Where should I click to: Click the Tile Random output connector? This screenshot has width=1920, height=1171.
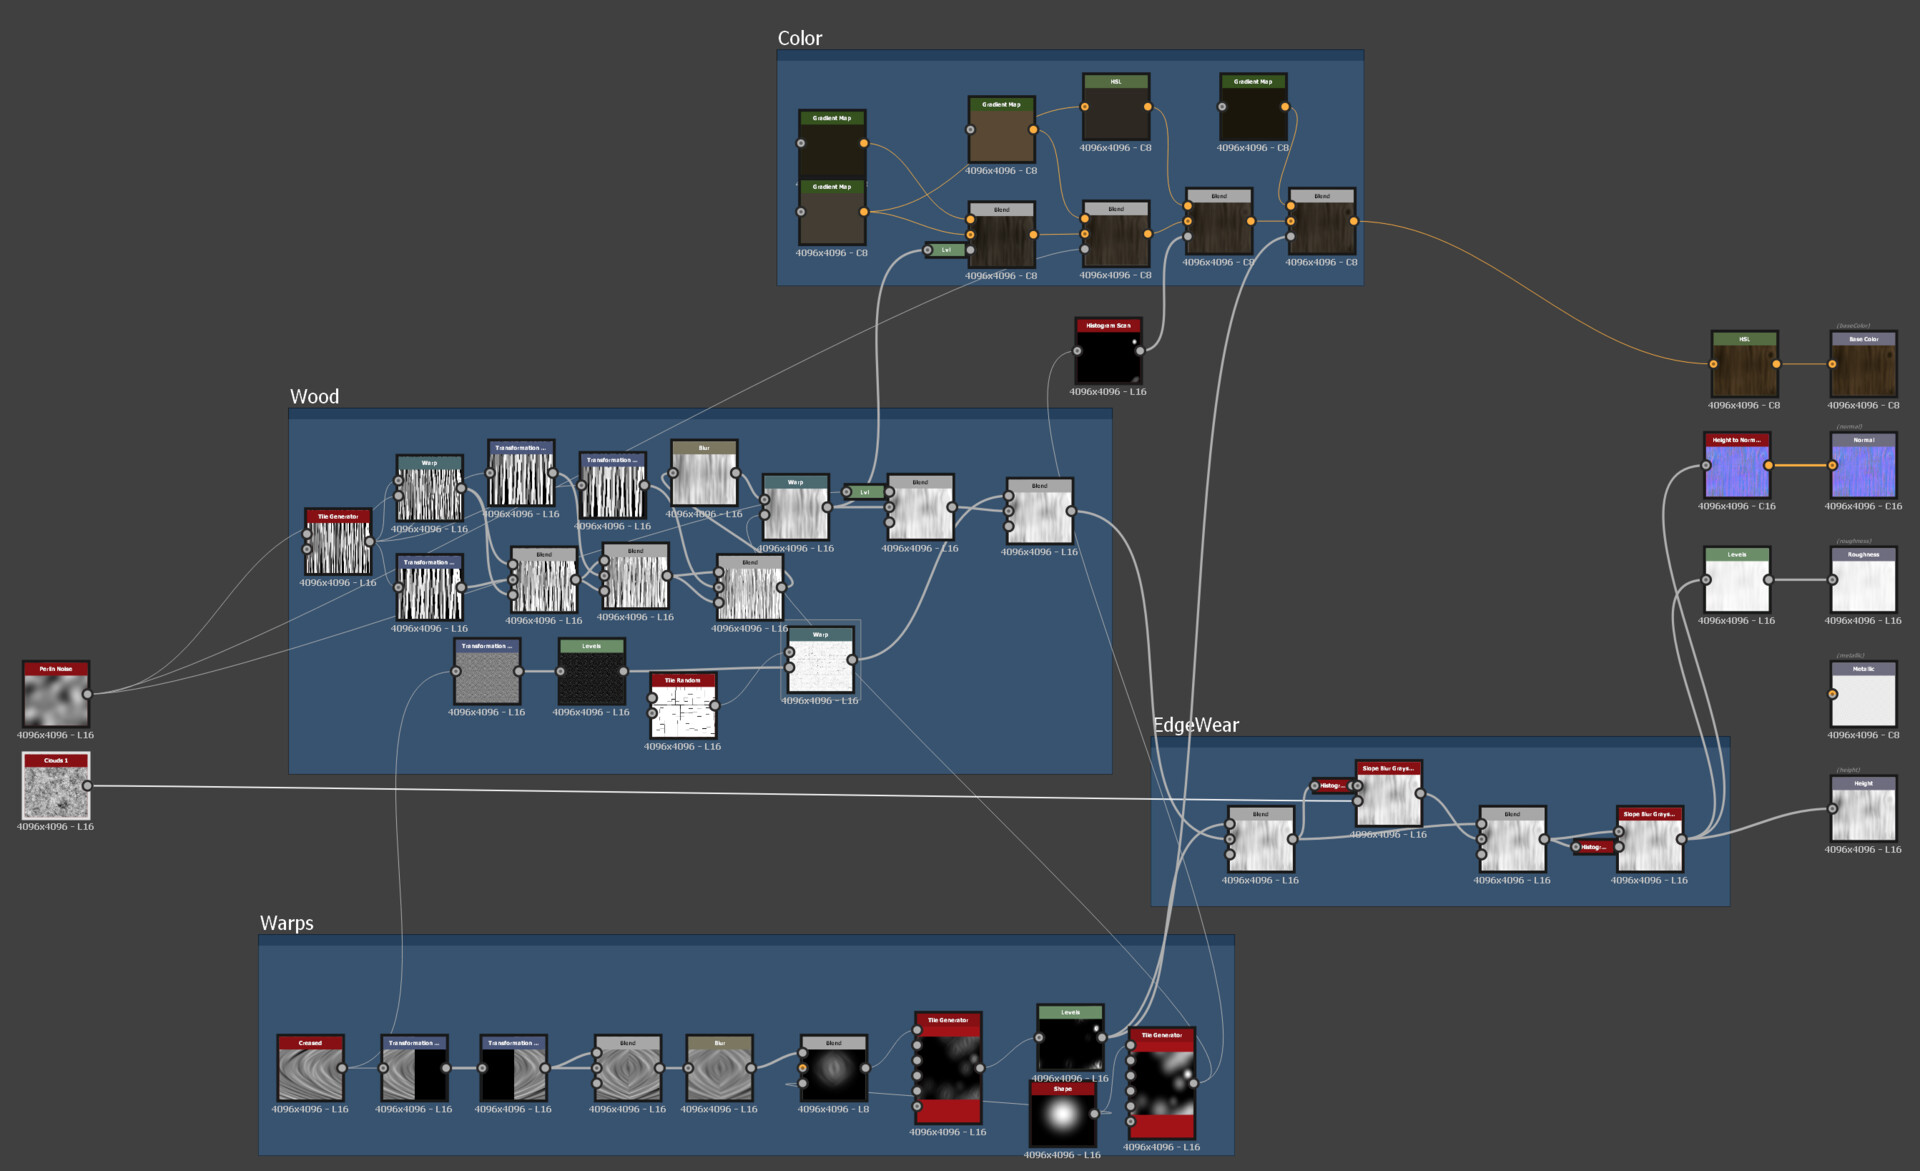point(715,706)
